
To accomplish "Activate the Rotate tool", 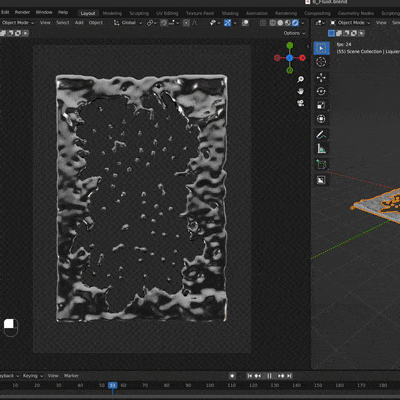I will 321,91.
